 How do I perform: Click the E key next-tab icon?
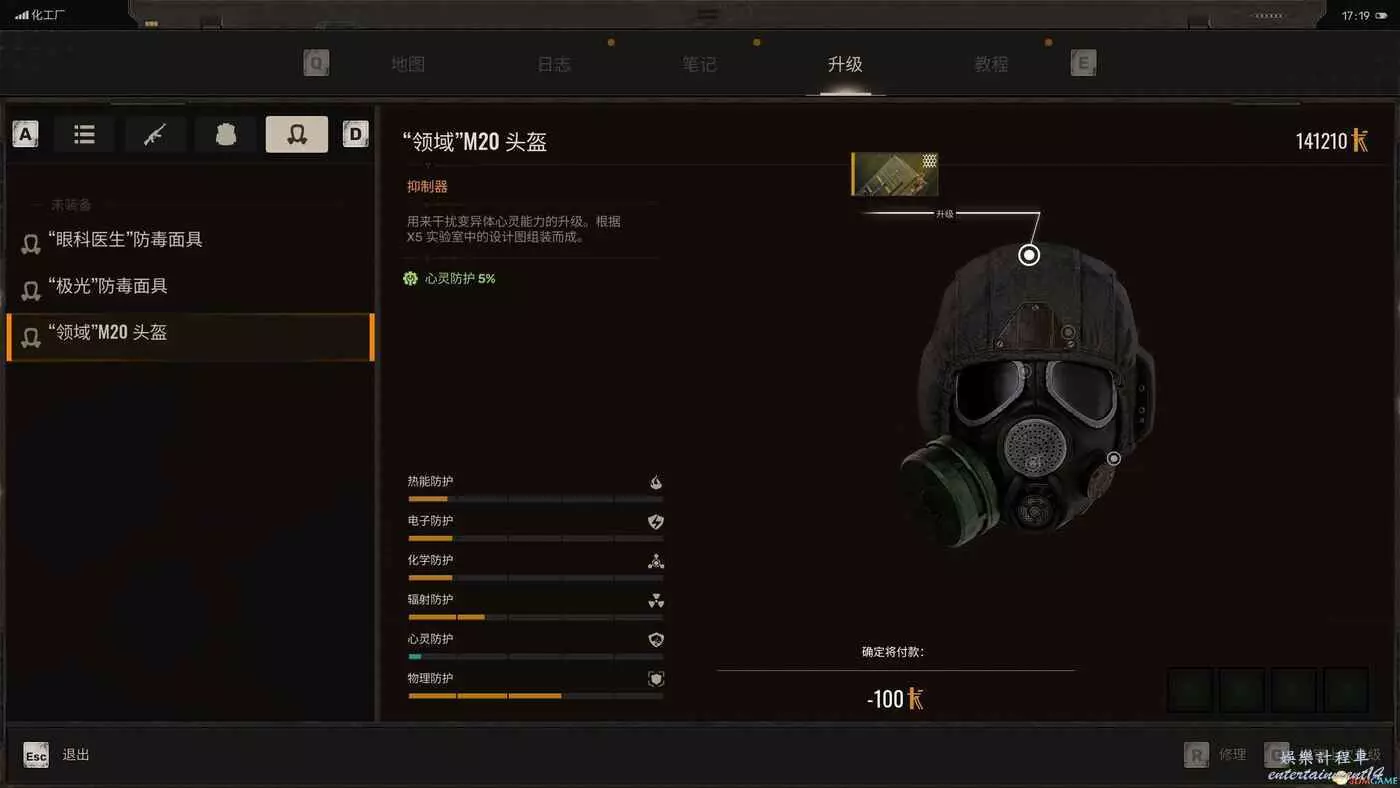(x=1083, y=64)
